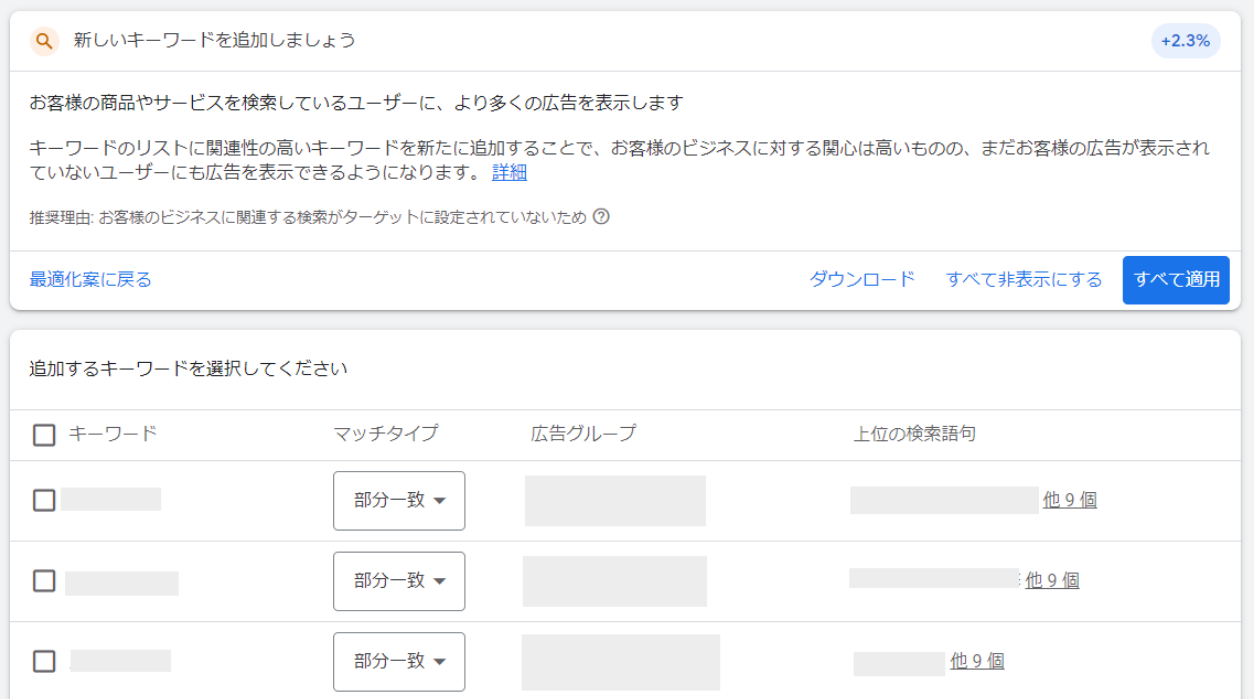The image size is (1257, 699).
Task: Click the help question mark icon
Action: 601,216
